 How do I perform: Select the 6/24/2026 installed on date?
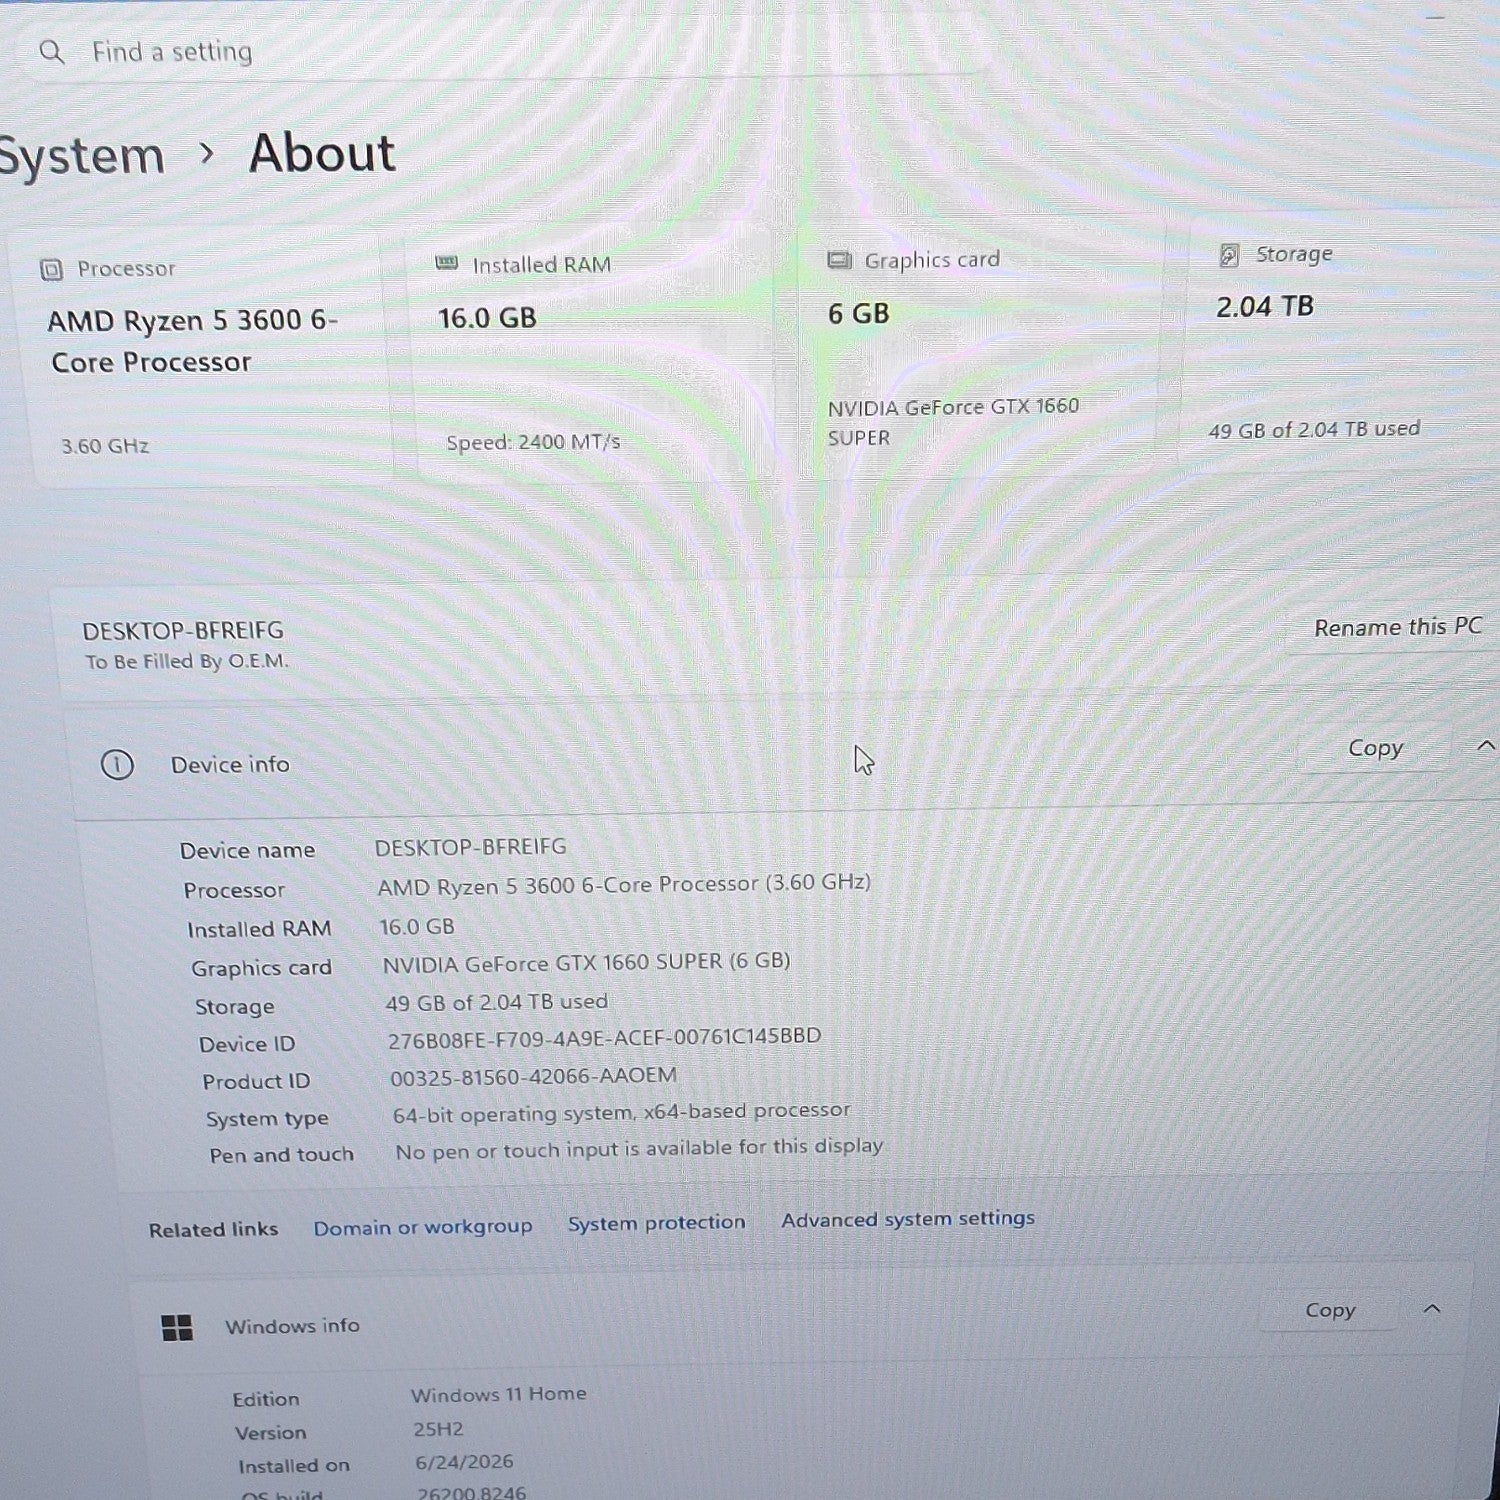(464, 1462)
